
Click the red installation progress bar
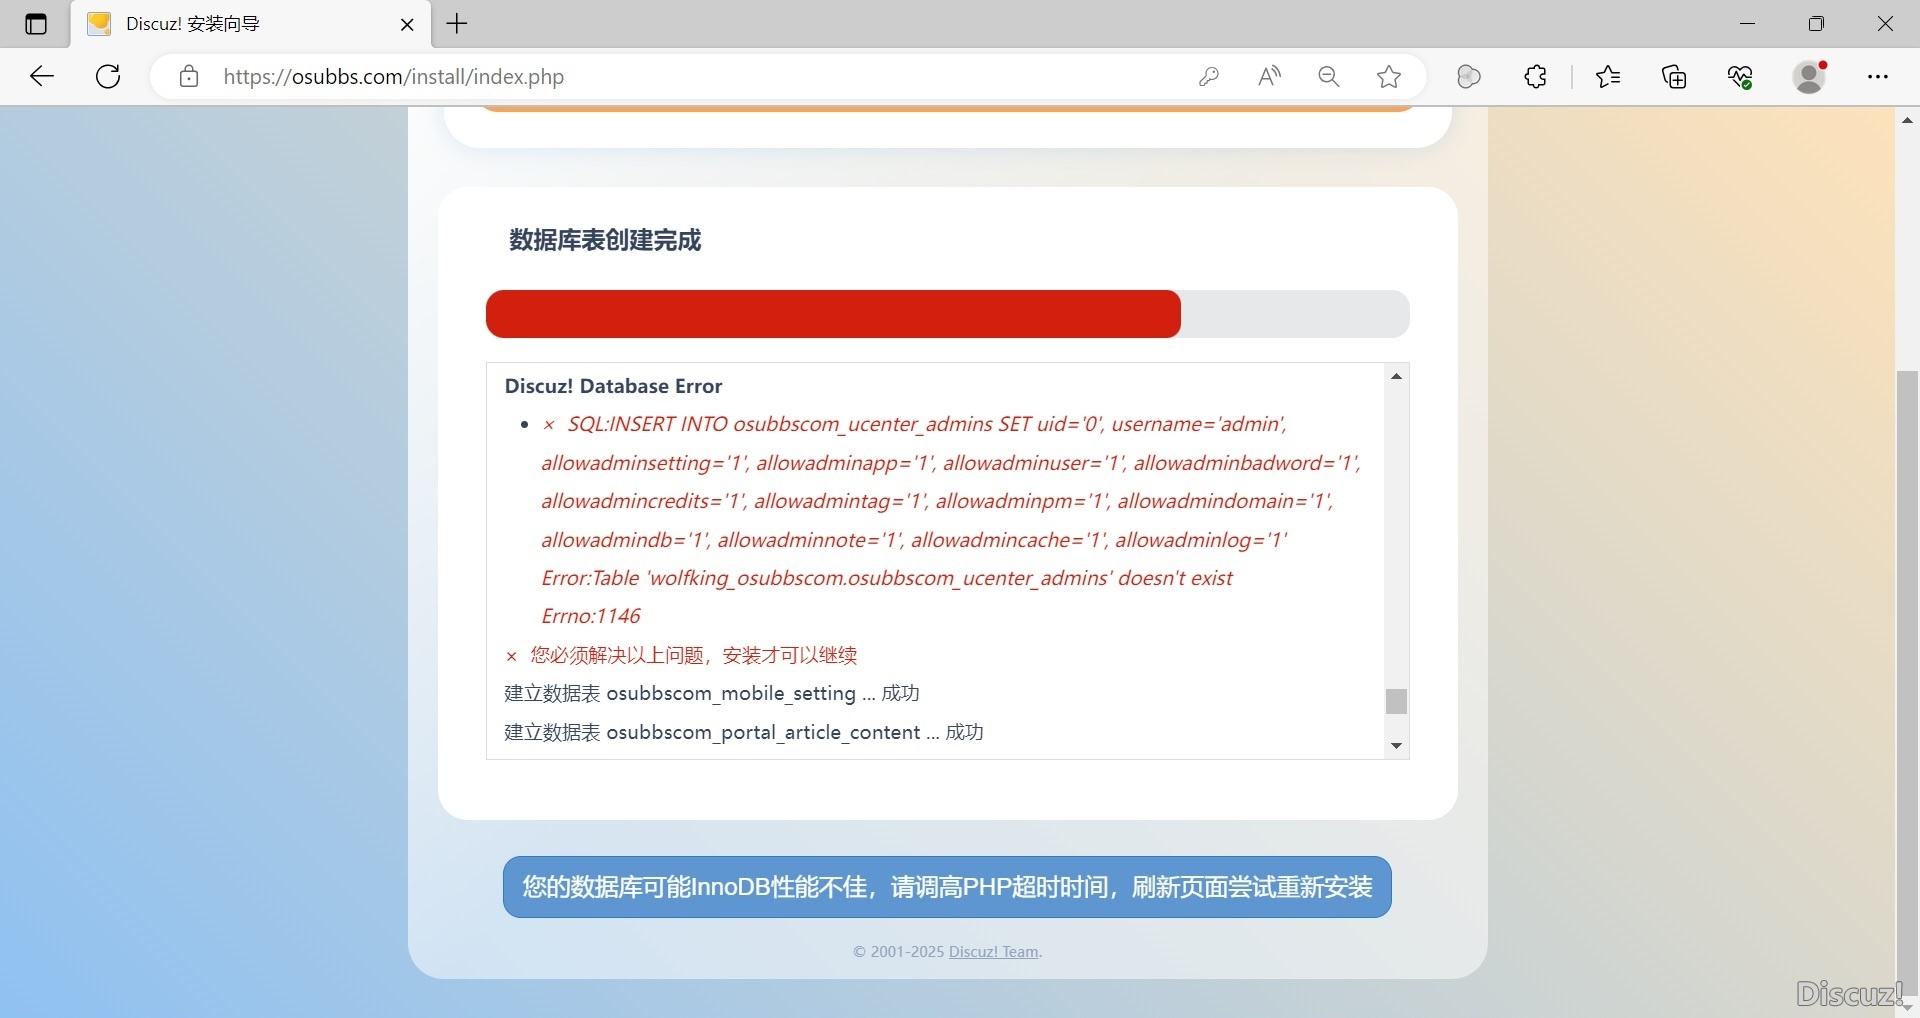coord(833,314)
